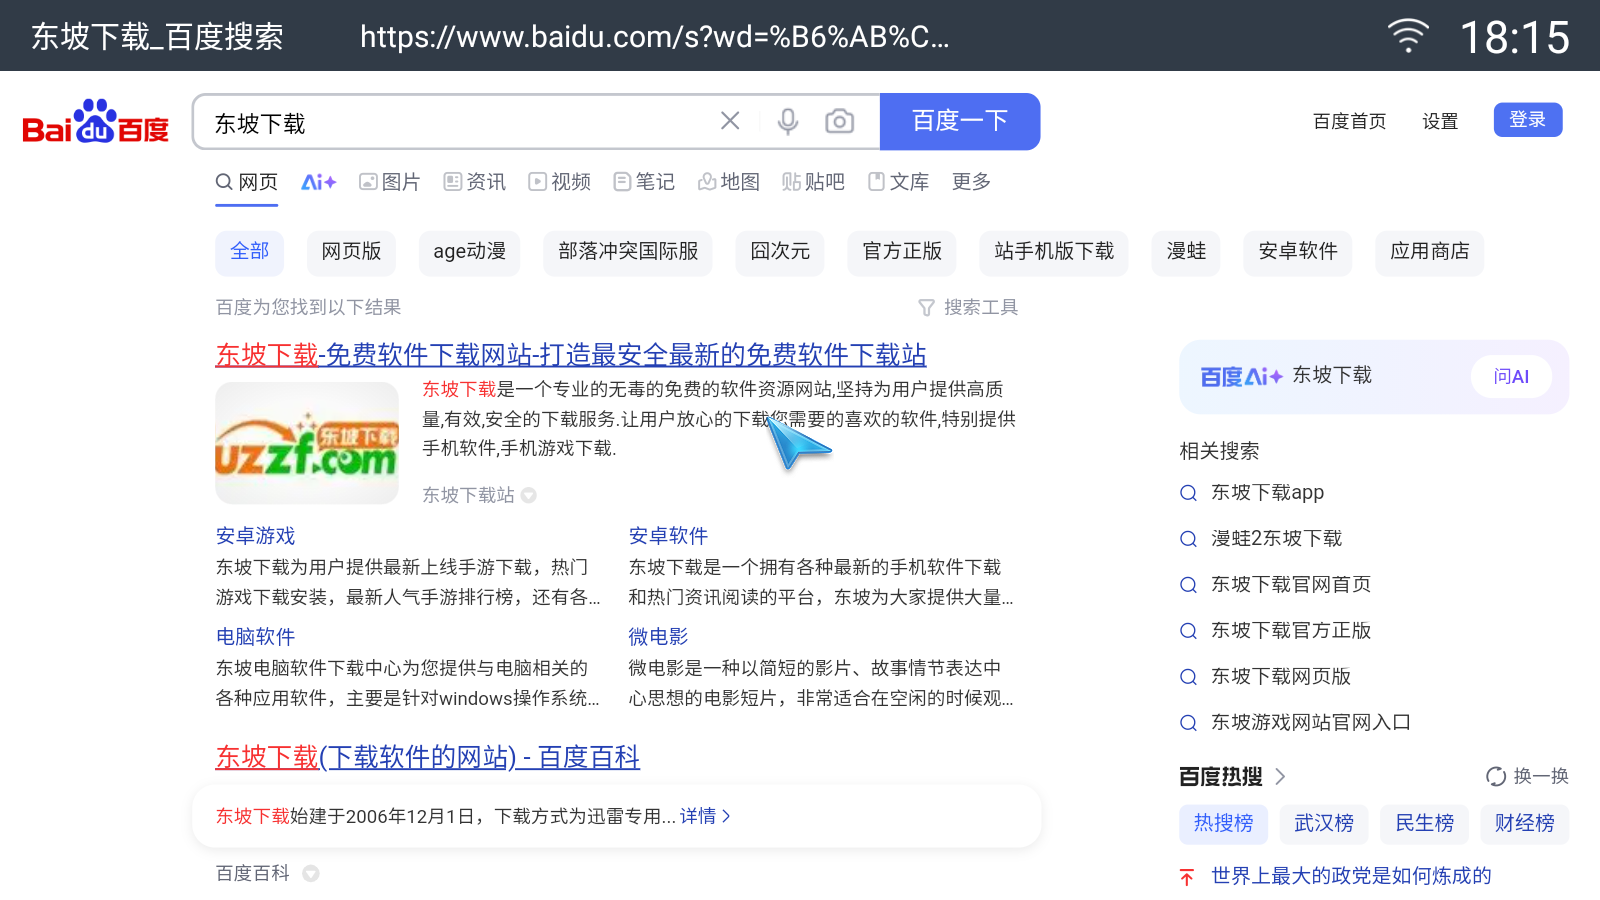Open the 安卓游戏 sublink
1600x900 pixels.
[255, 536]
